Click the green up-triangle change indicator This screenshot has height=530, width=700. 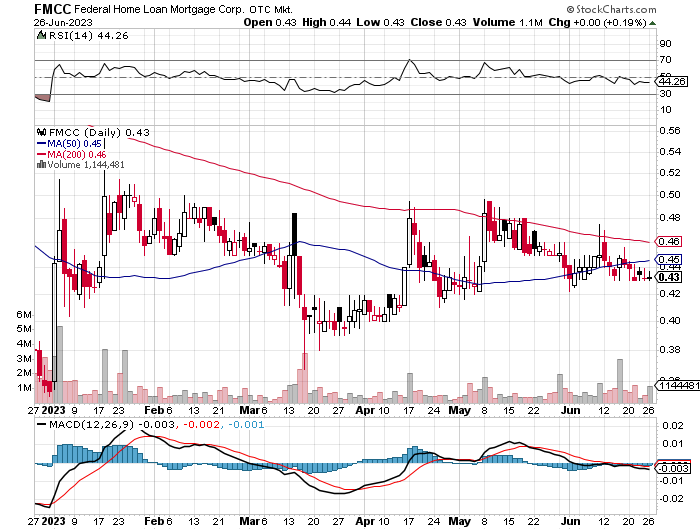652,23
